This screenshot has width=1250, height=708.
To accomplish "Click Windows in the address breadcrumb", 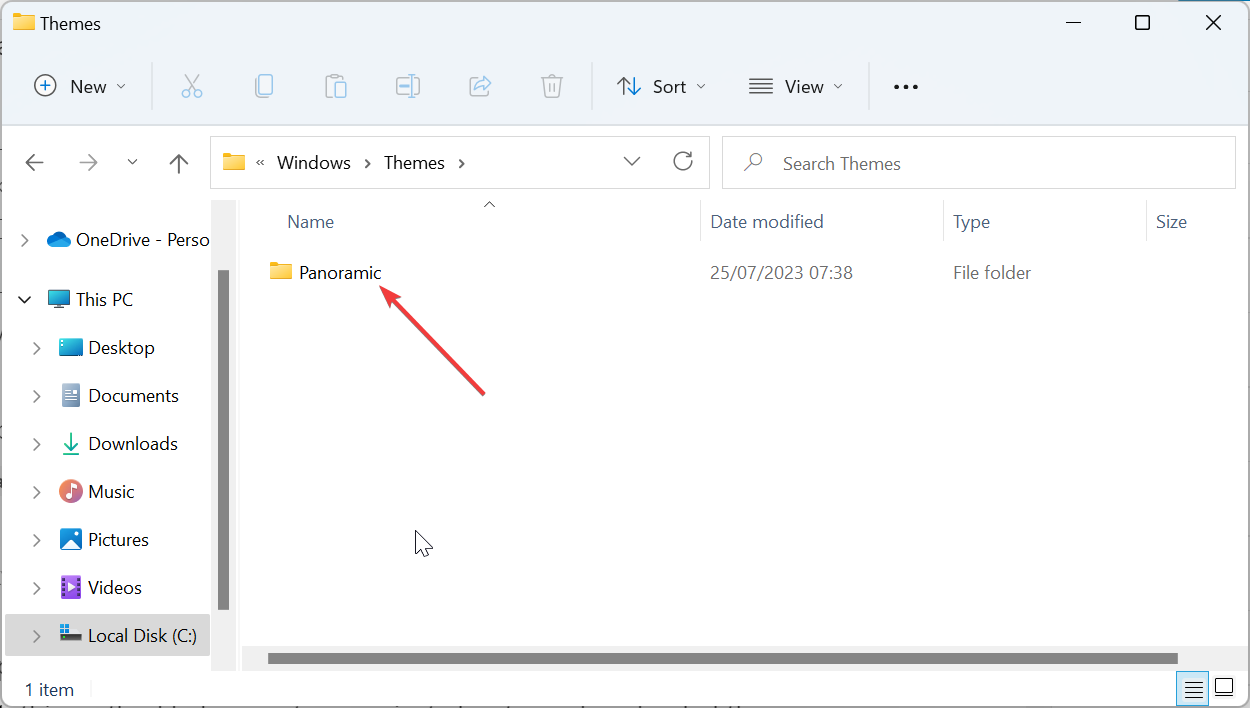I will (x=313, y=162).
